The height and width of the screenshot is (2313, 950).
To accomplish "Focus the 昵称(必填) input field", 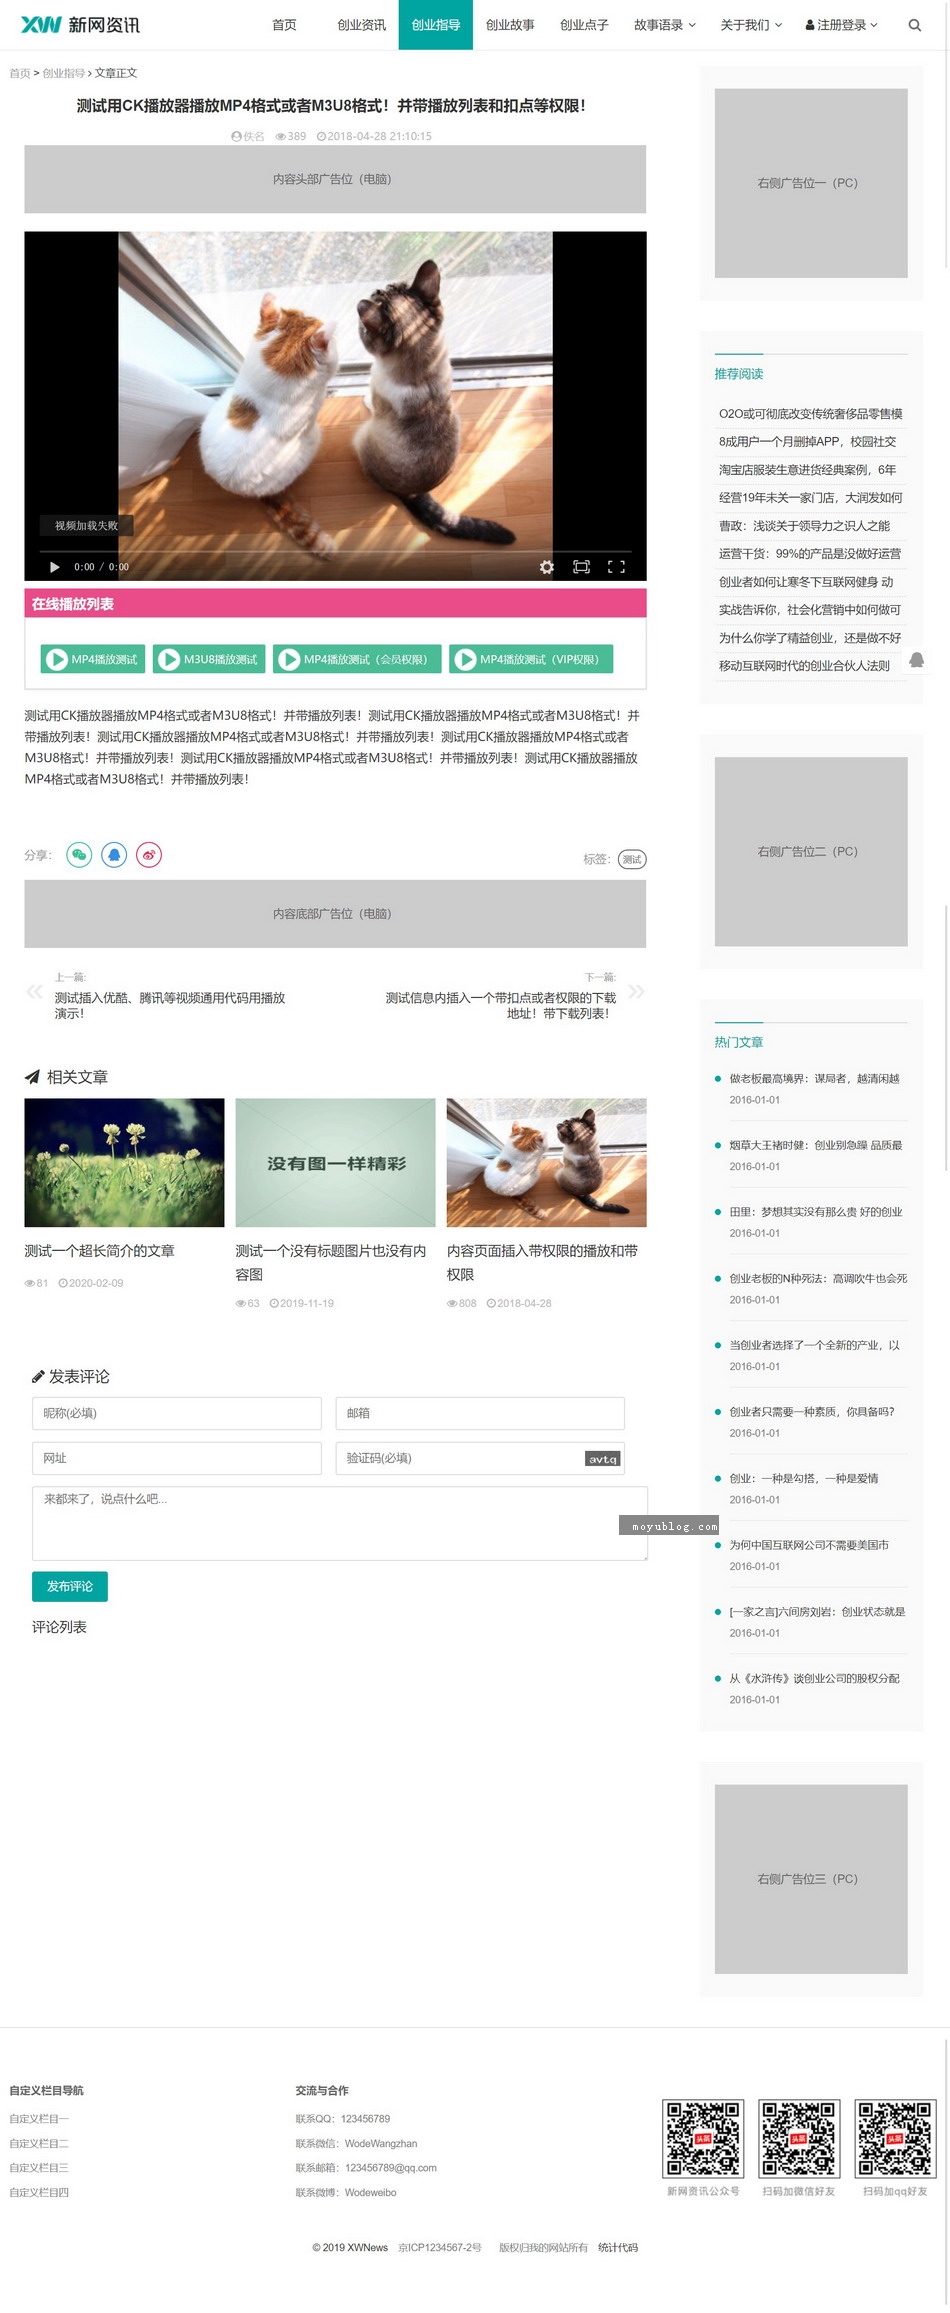I will (x=177, y=1413).
